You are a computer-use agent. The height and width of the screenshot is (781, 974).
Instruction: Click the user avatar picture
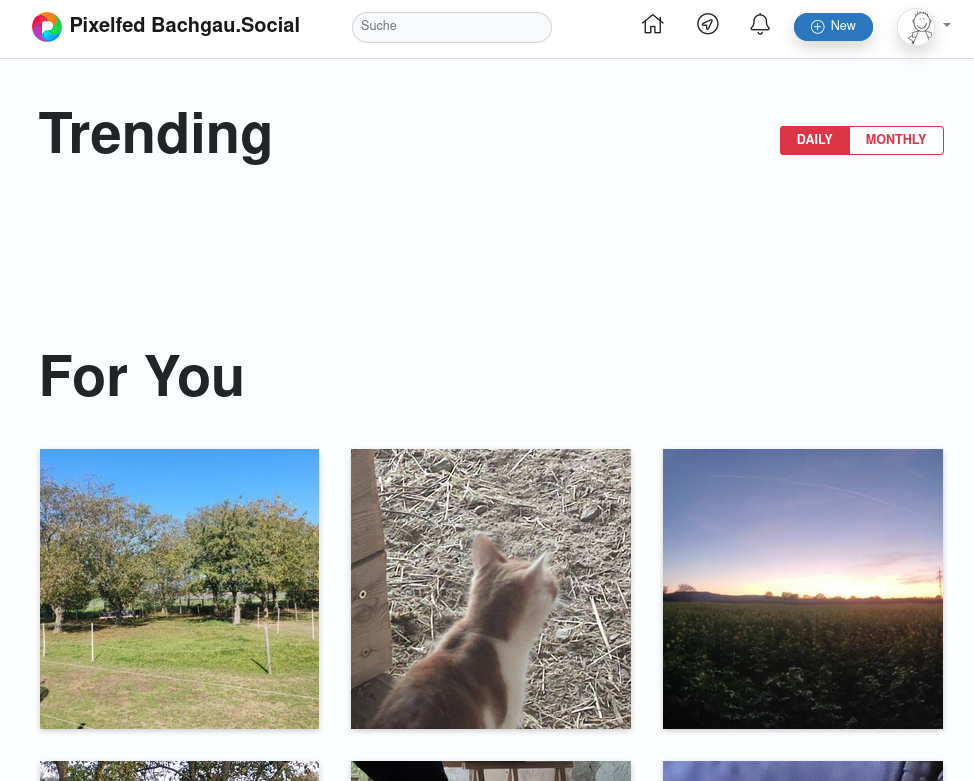click(919, 27)
